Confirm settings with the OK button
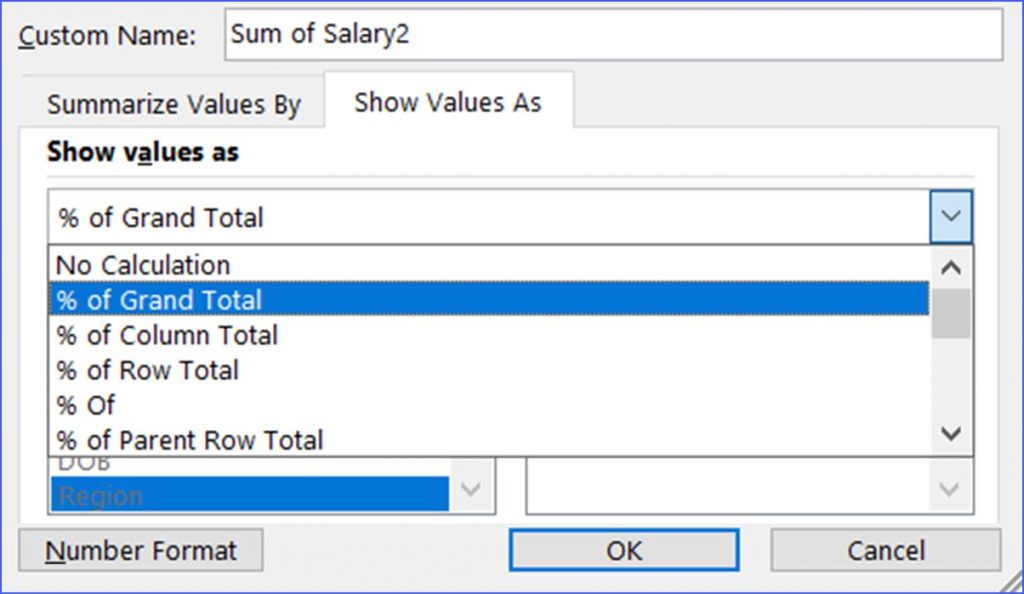Screen dimensions: 1024x594 pyautogui.click(x=626, y=550)
